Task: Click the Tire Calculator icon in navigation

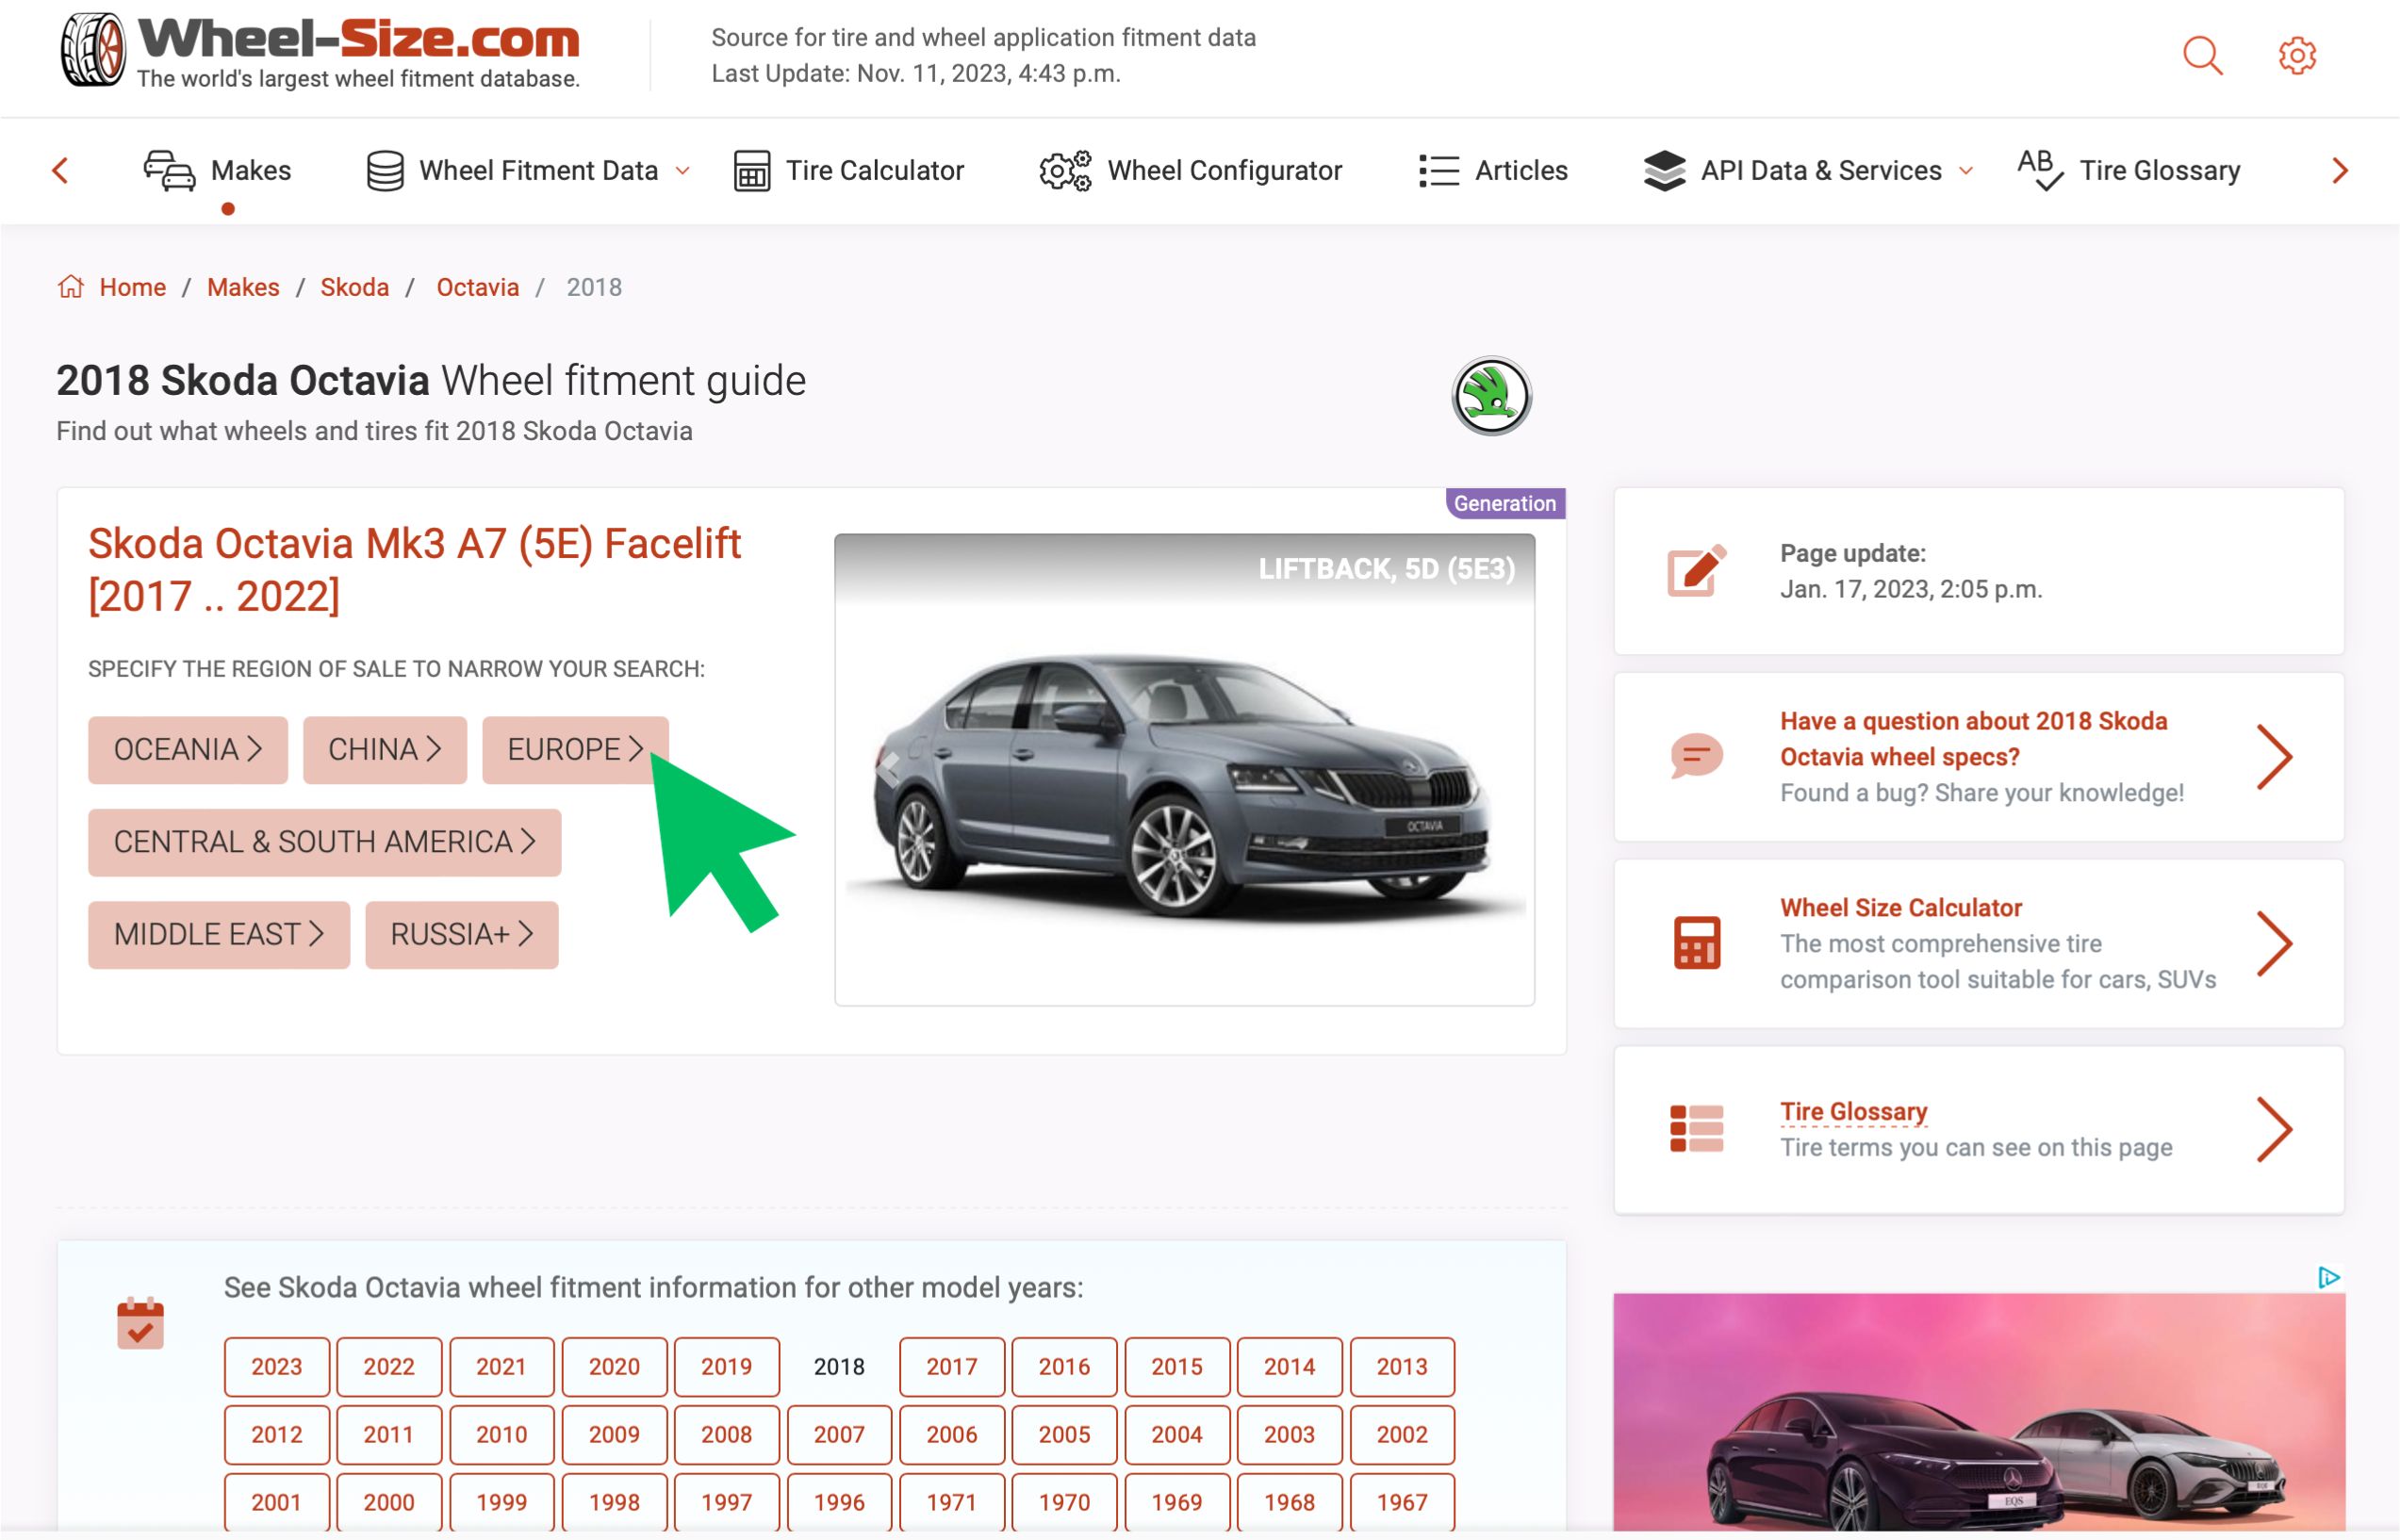Action: pyautogui.click(x=752, y=171)
